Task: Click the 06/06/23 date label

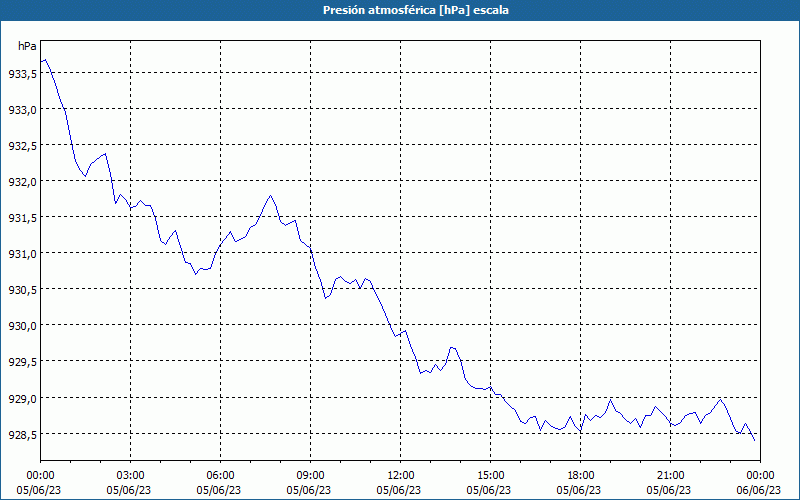Action: point(760,490)
